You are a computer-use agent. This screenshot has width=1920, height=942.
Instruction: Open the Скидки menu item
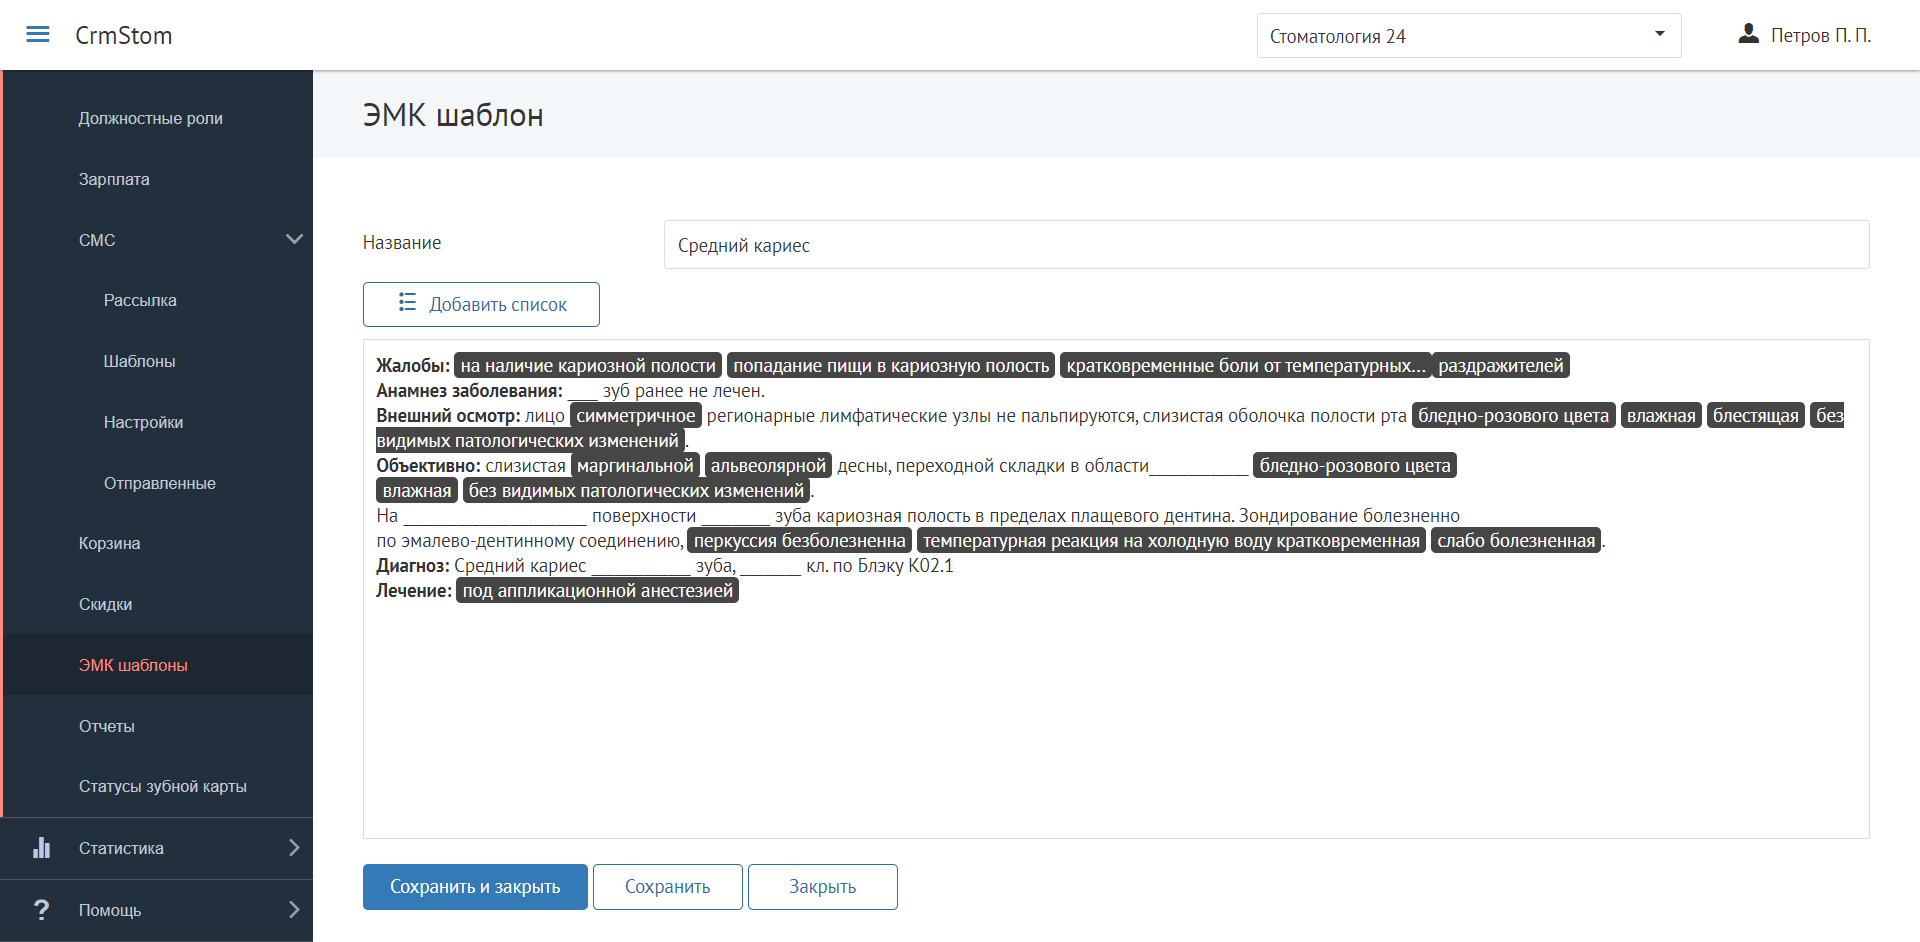click(x=105, y=604)
